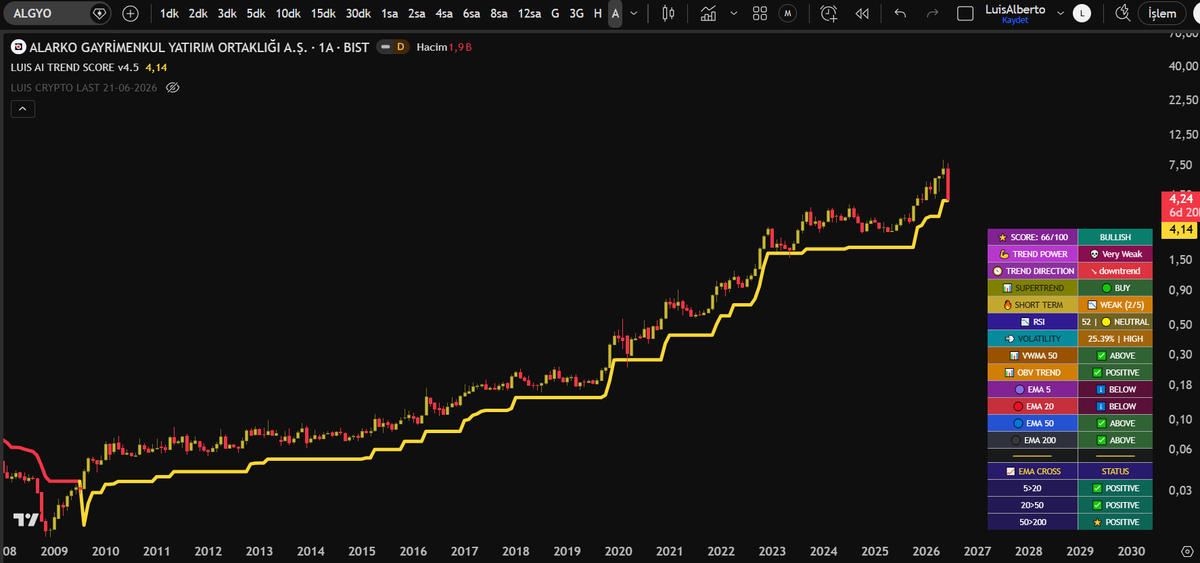Show the hidden LUIS CRYPTO indicator via eye icon

click(172, 88)
